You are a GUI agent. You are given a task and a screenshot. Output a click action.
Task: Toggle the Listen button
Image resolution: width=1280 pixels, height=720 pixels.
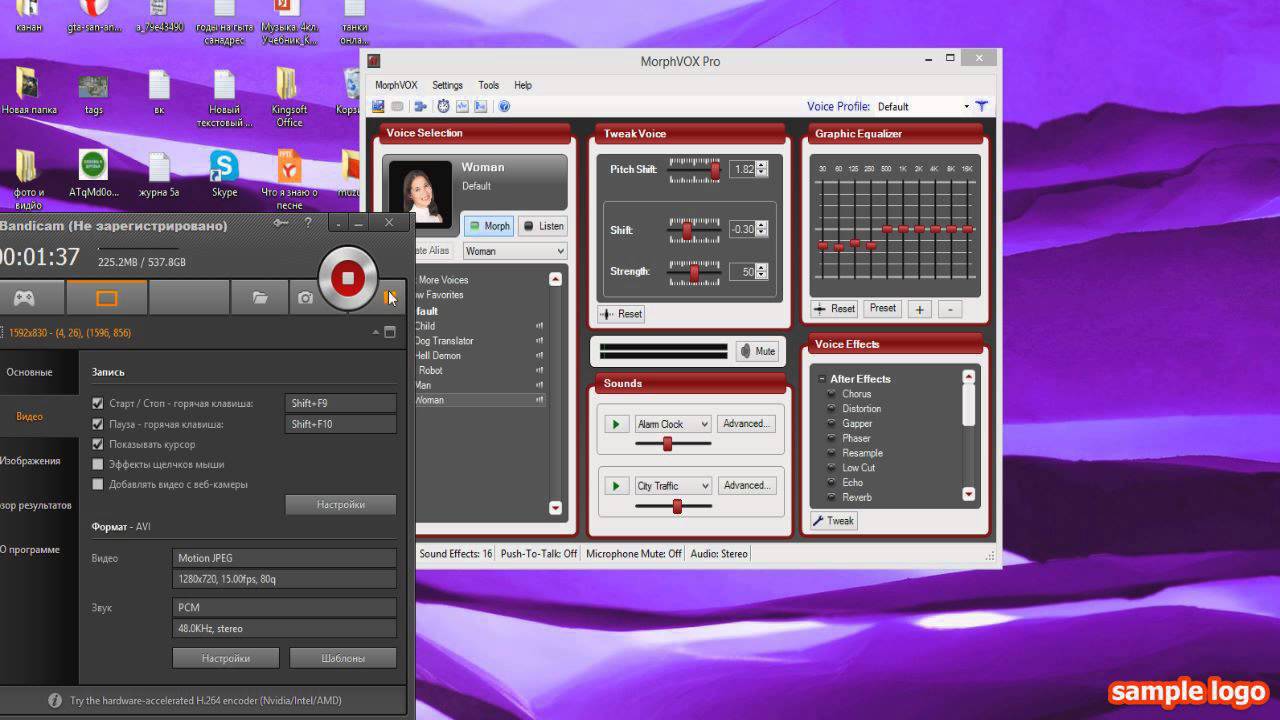(x=542, y=226)
